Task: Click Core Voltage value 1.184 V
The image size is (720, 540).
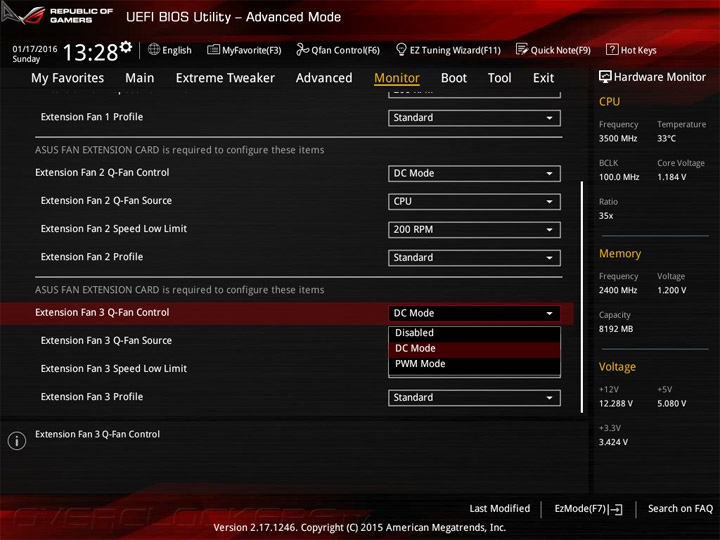Action: tap(672, 177)
